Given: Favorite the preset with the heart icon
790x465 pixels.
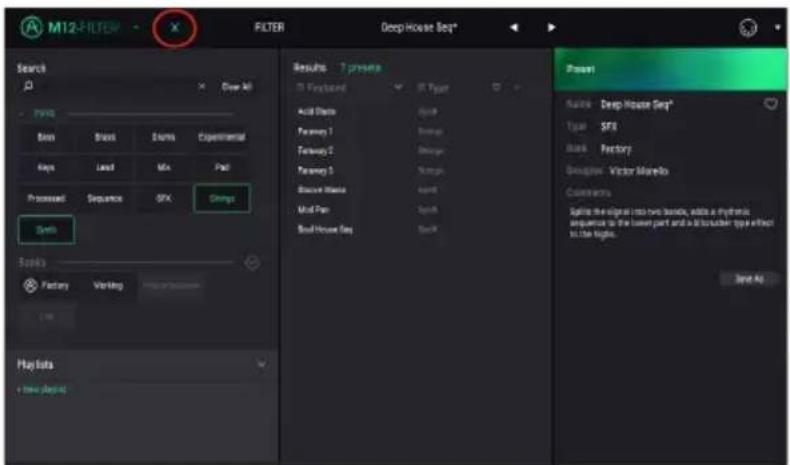Looking at the screenshot, I should click(770, 104).
